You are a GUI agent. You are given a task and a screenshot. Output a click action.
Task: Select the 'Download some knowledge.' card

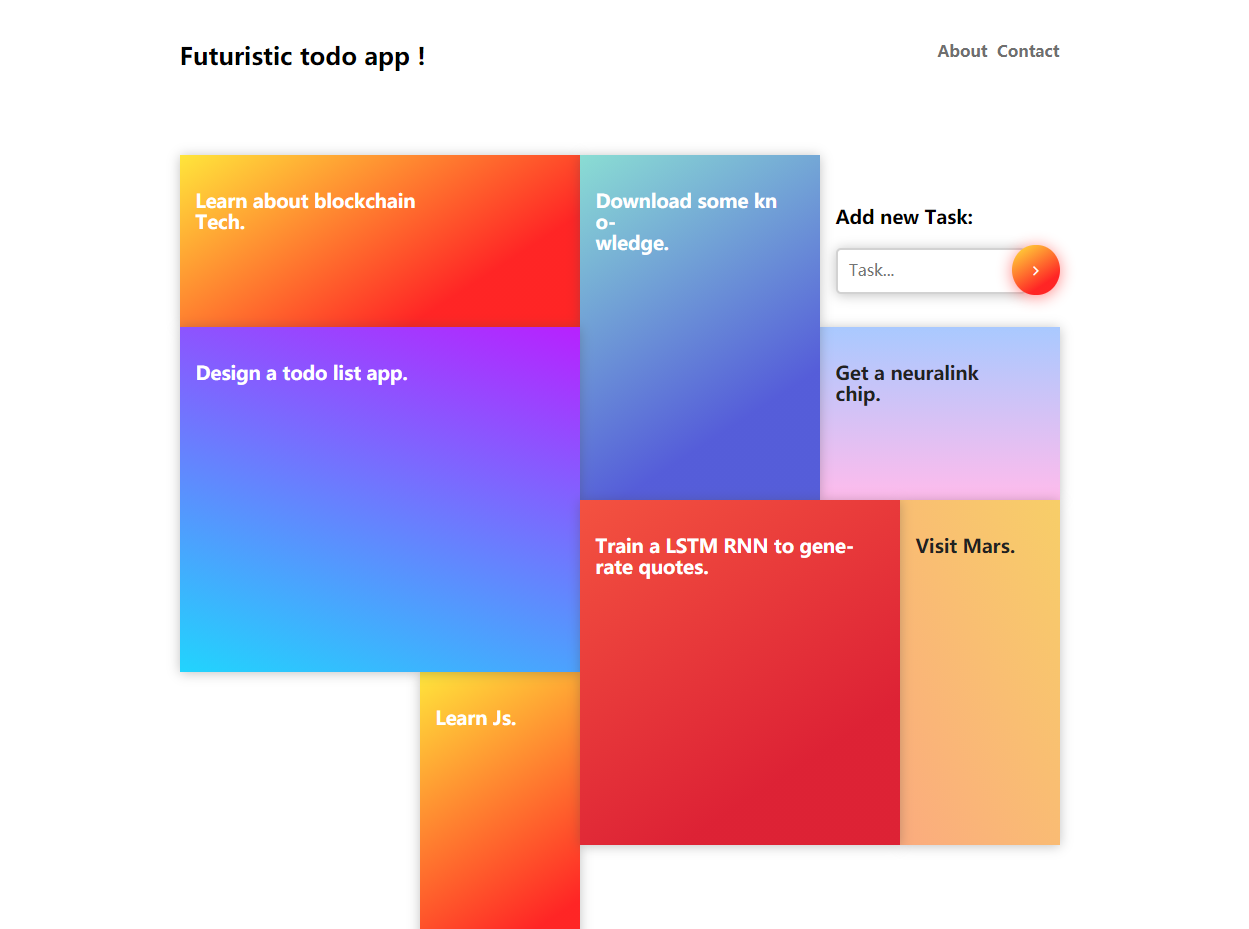point(700,327)
